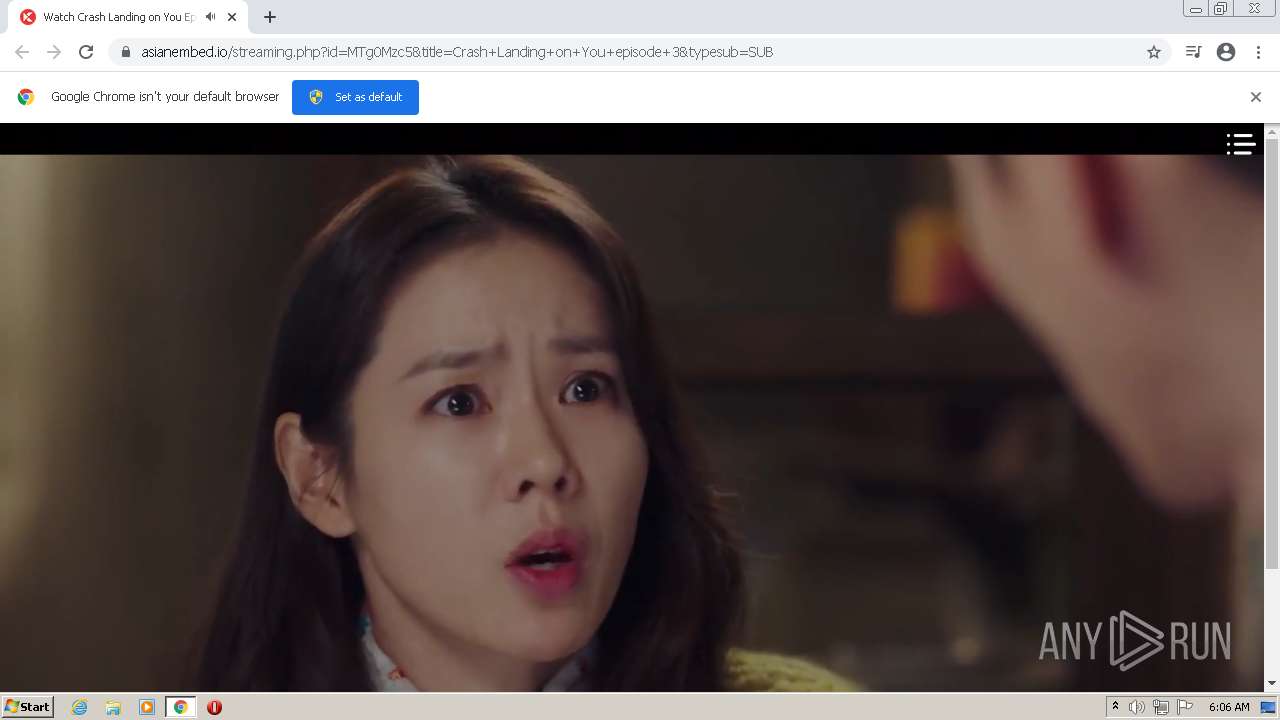This screenshot has height=720, width=1280.
Task: Dismiss the default browser notification bar
Action: click(1256, 97)
